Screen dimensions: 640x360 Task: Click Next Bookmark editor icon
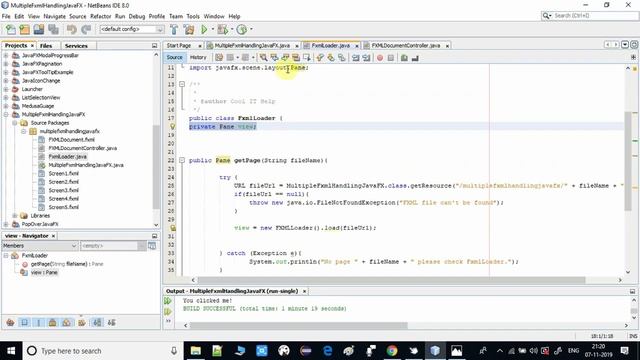pyautogui.click(x=331, y=58)
